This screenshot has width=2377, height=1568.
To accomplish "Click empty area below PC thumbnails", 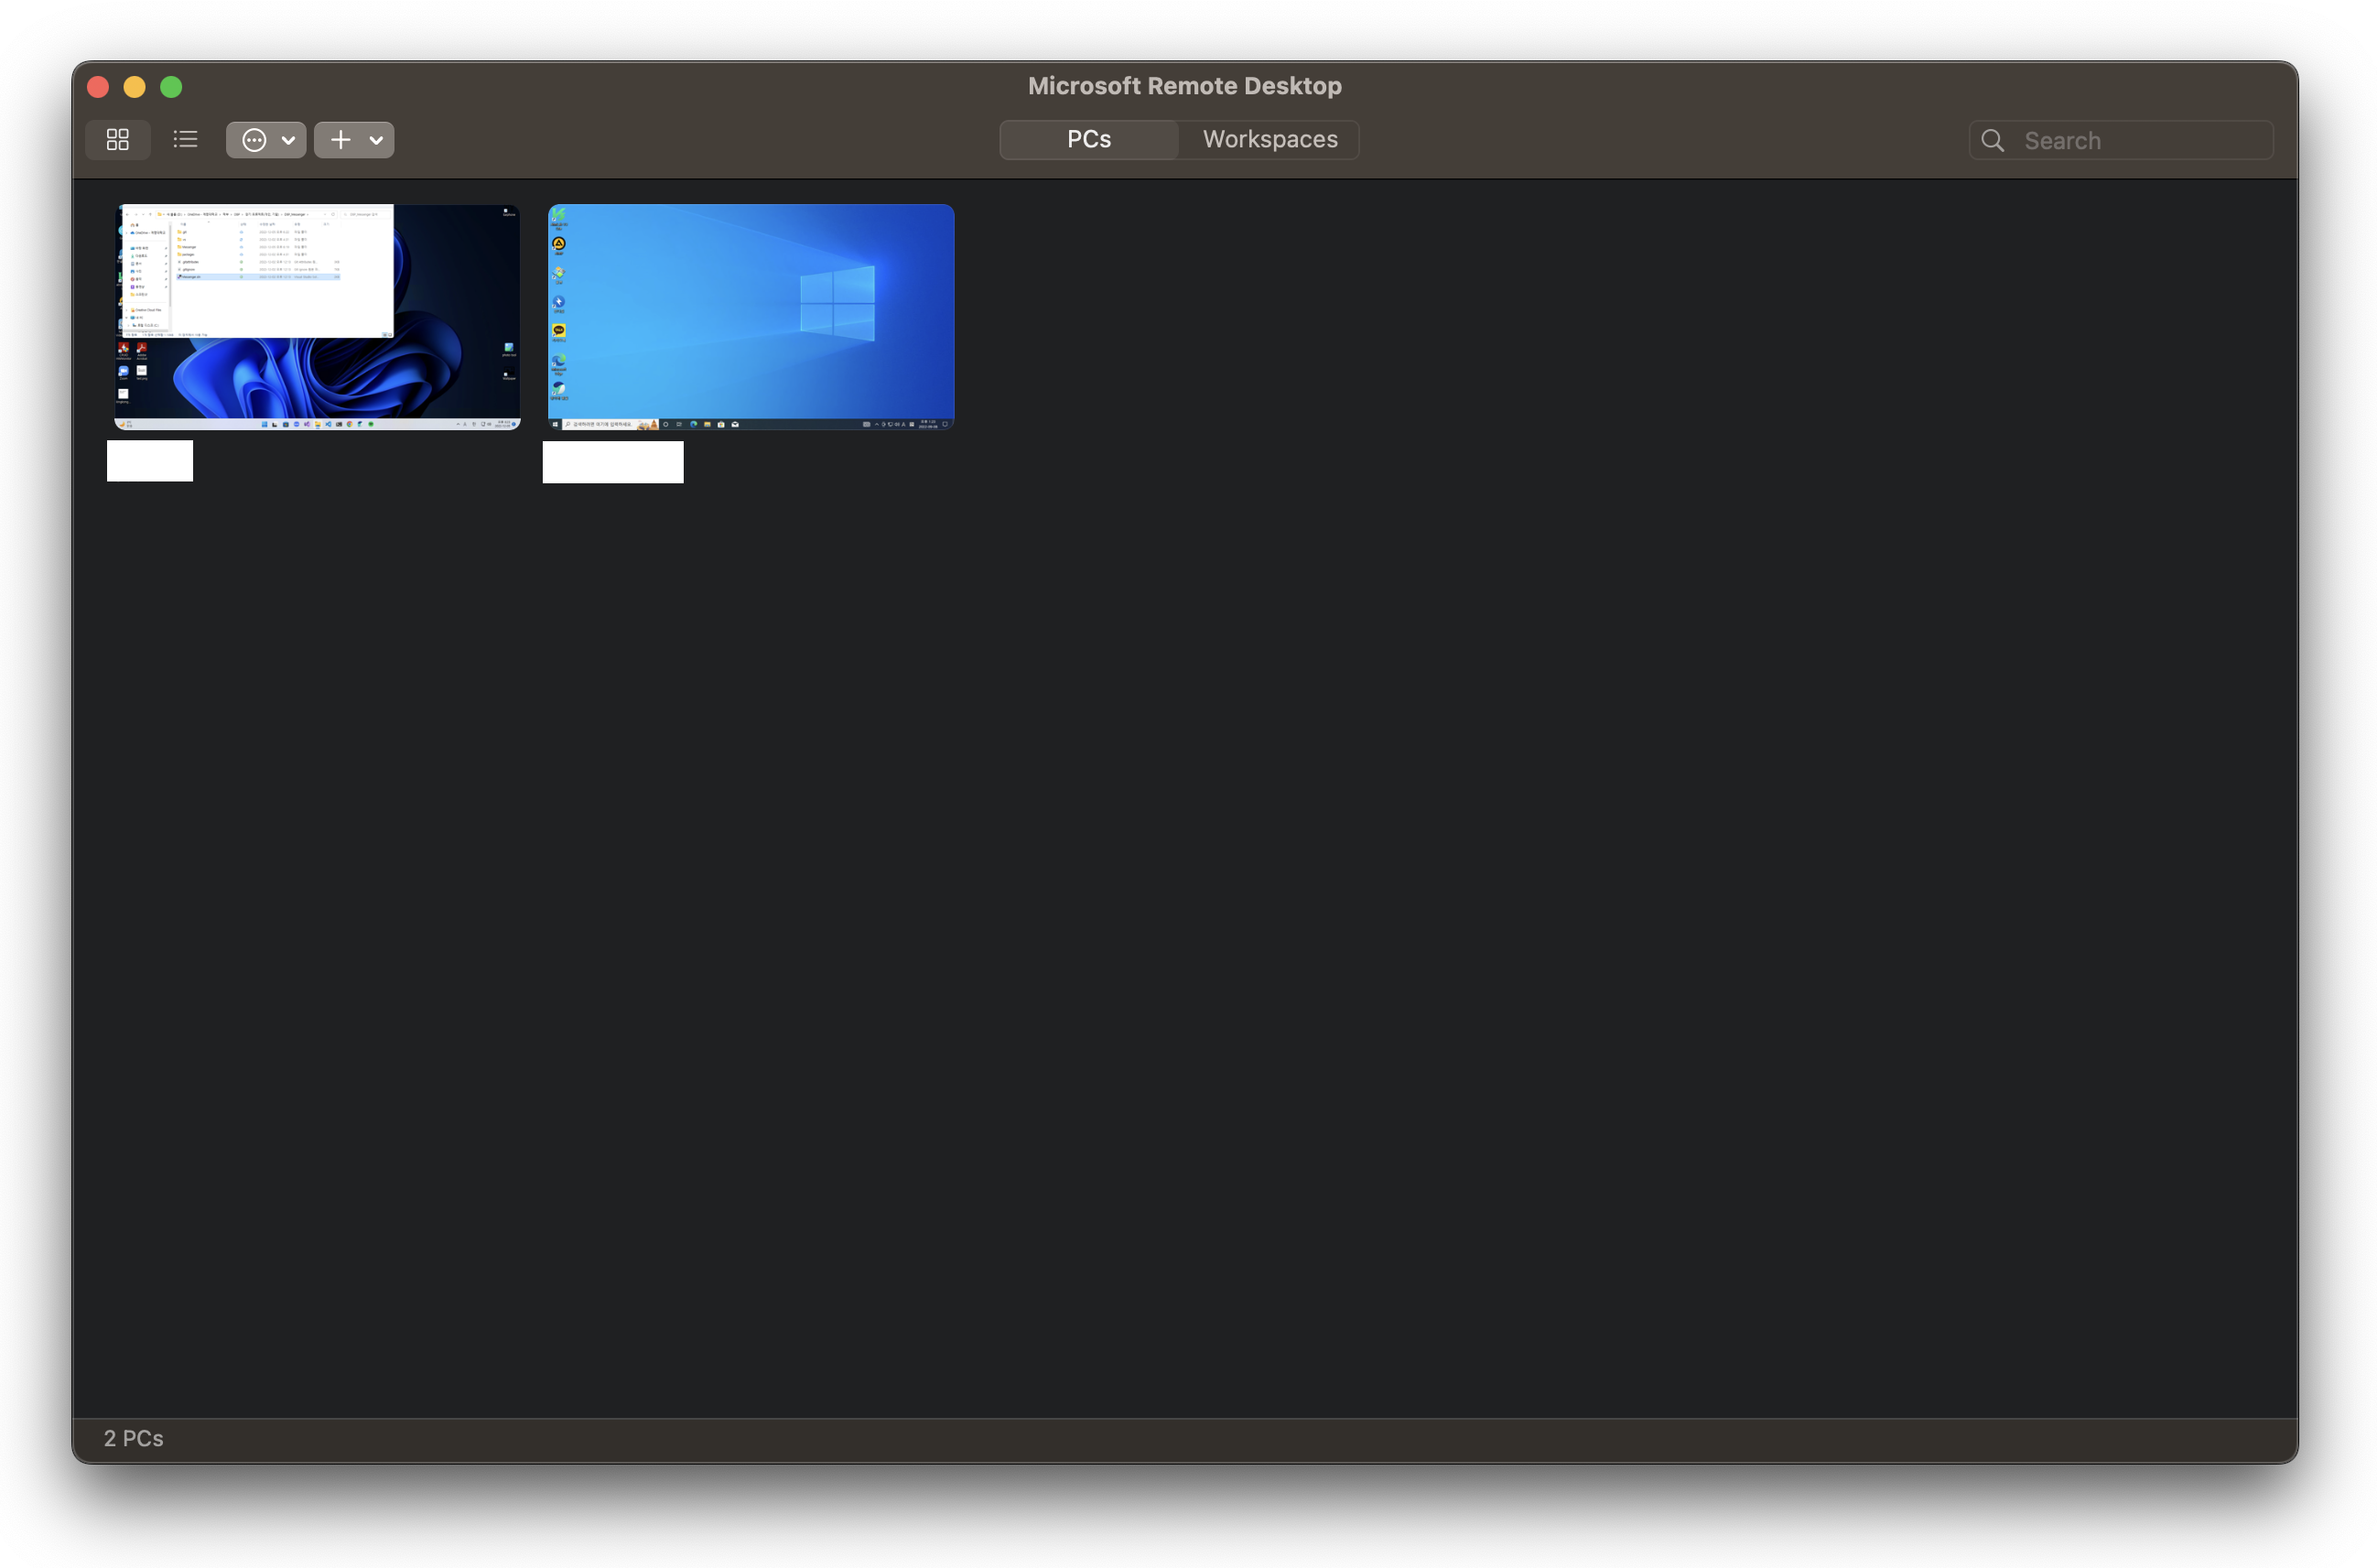I will pyautogui.click(x=1184, y=900).
